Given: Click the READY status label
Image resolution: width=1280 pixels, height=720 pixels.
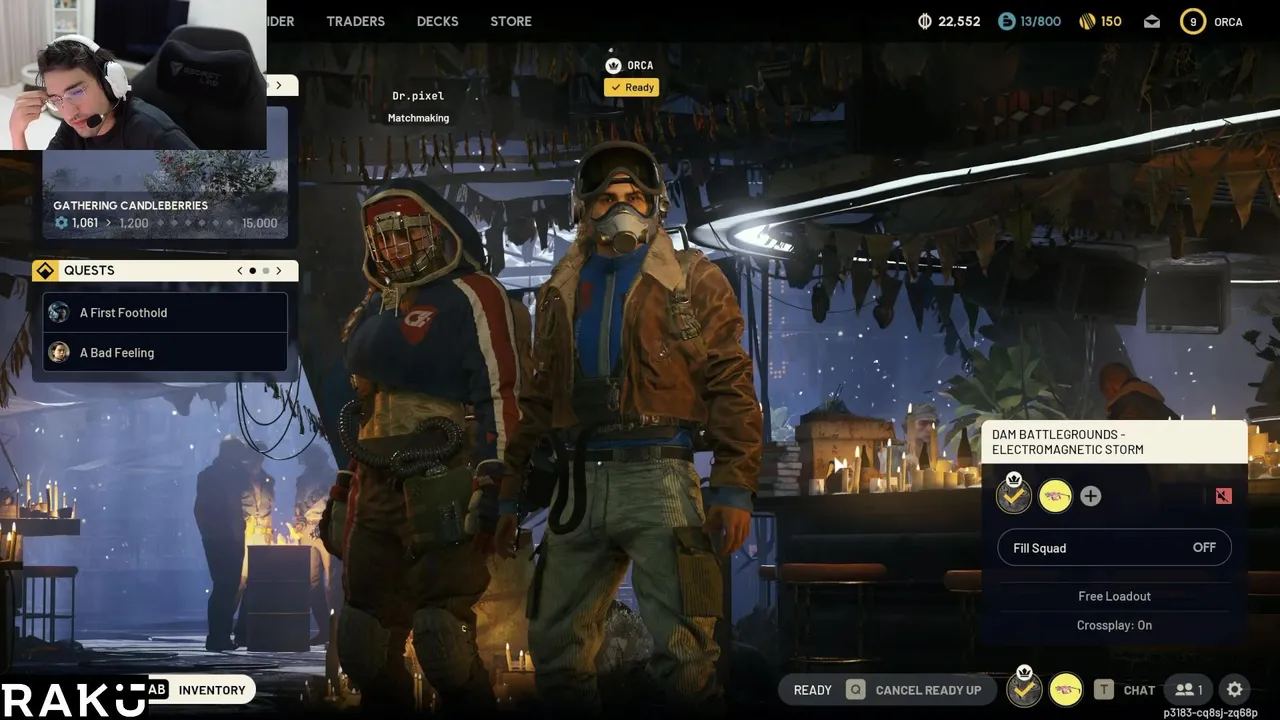Looking at the screenshot, I should (812, 690).
